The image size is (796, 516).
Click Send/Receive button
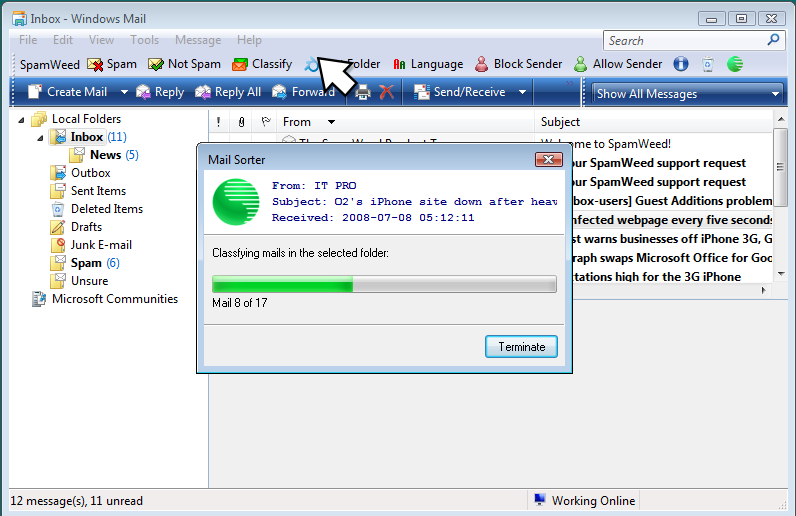click(x=460, y=92)
